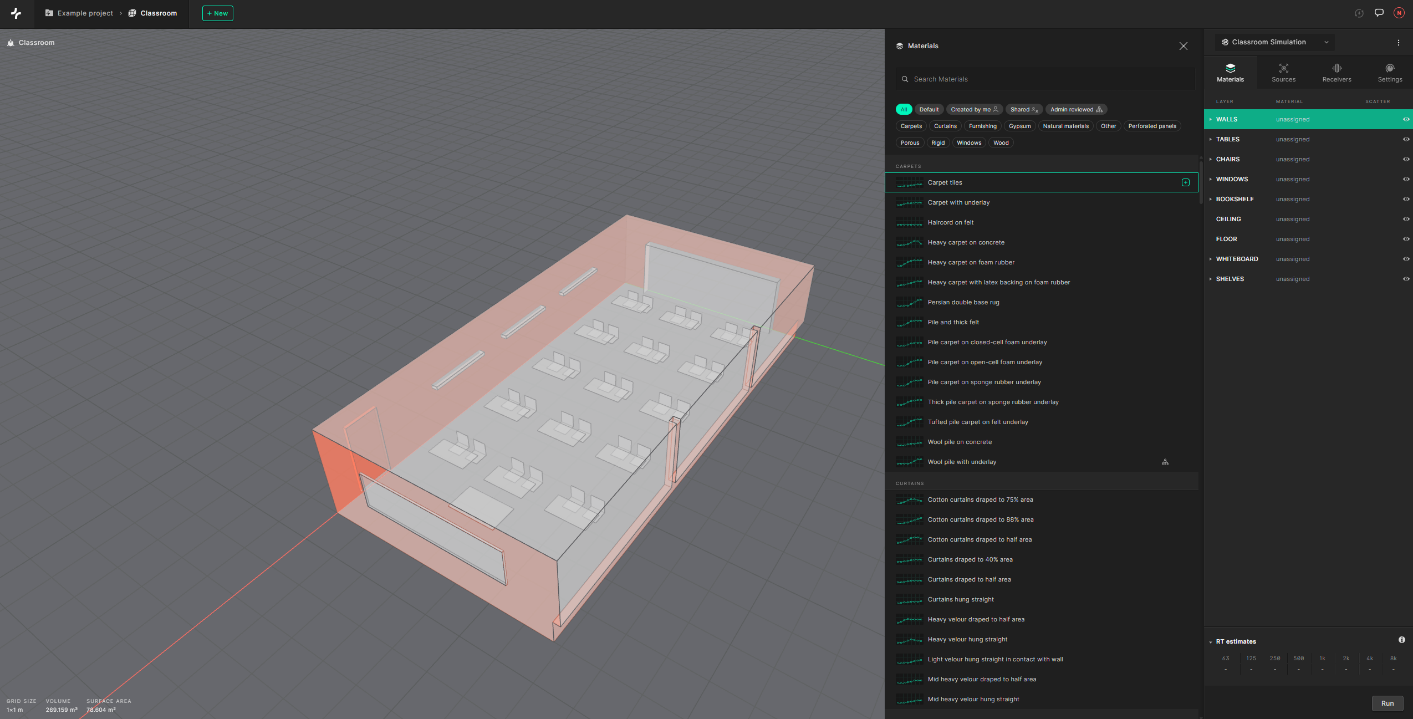The image size is (1413, 719).
Task: Open the red user avatar menu
Action: coord(1399,13)
